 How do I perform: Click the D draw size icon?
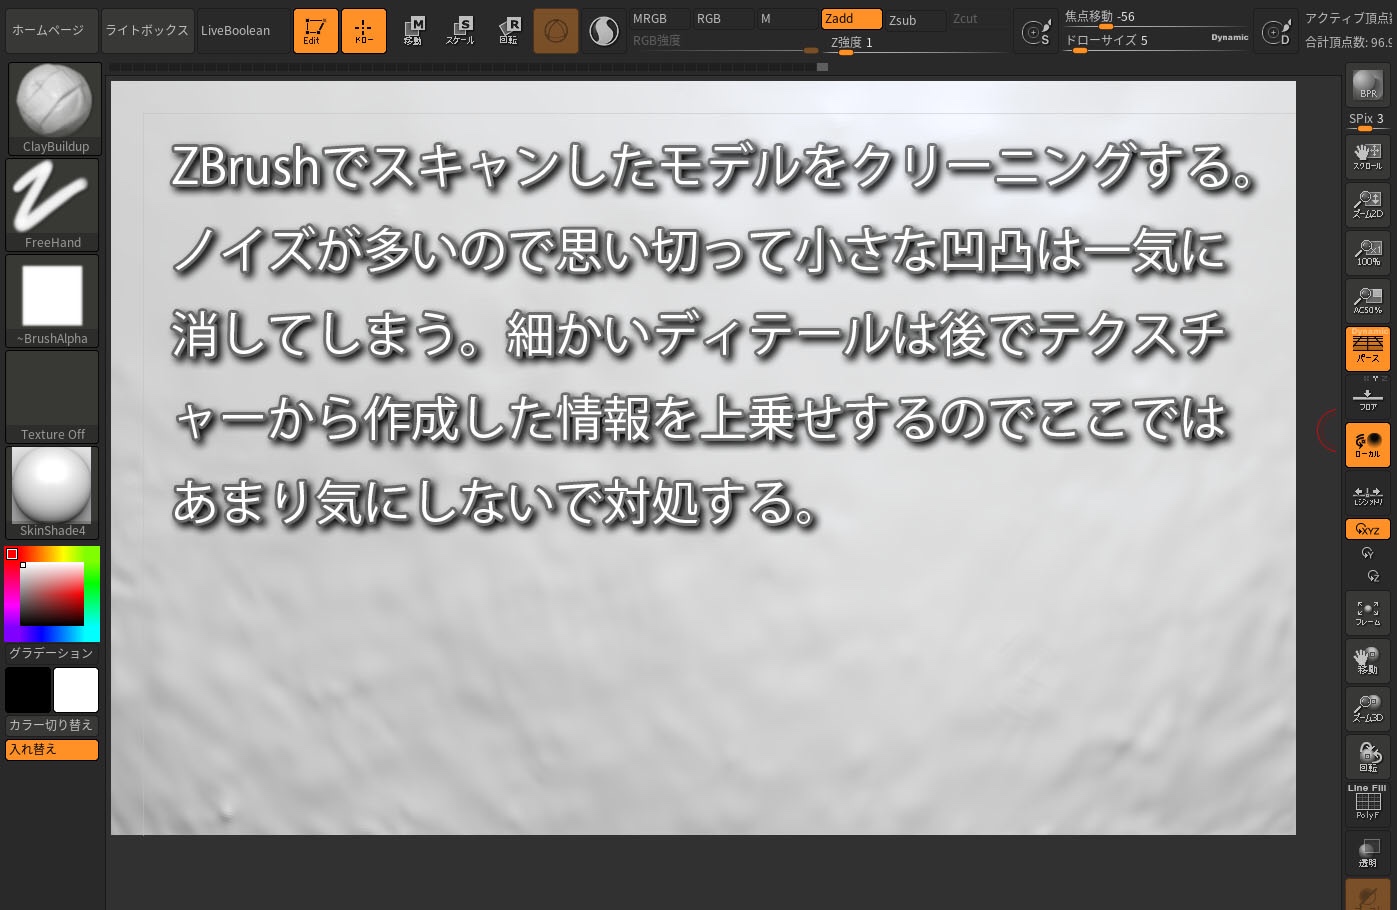1276,32
